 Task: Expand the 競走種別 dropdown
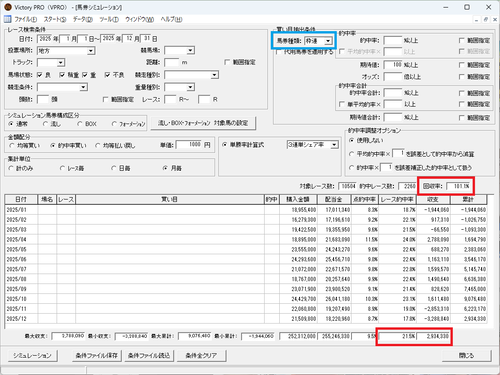(214, 75)
